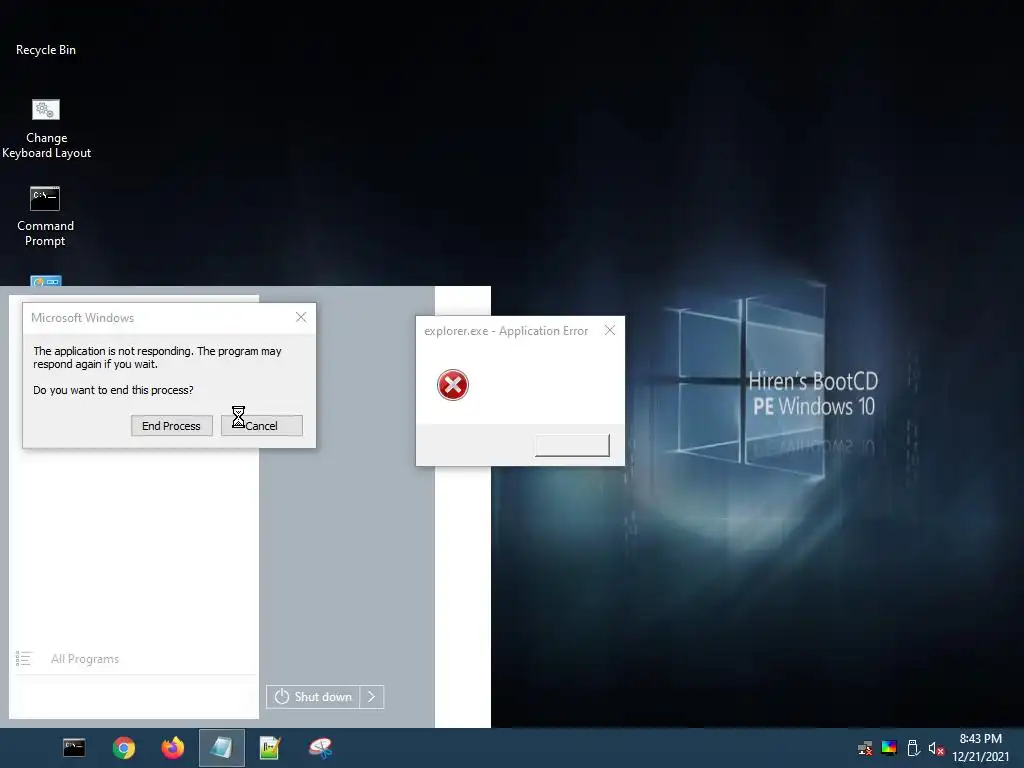Open the scissors snipping tool taskbar icon

click(320, 748)
